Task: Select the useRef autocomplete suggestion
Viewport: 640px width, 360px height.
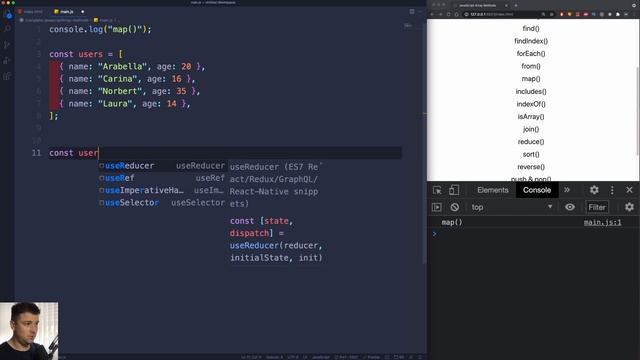Action: (x=162, y=178)
